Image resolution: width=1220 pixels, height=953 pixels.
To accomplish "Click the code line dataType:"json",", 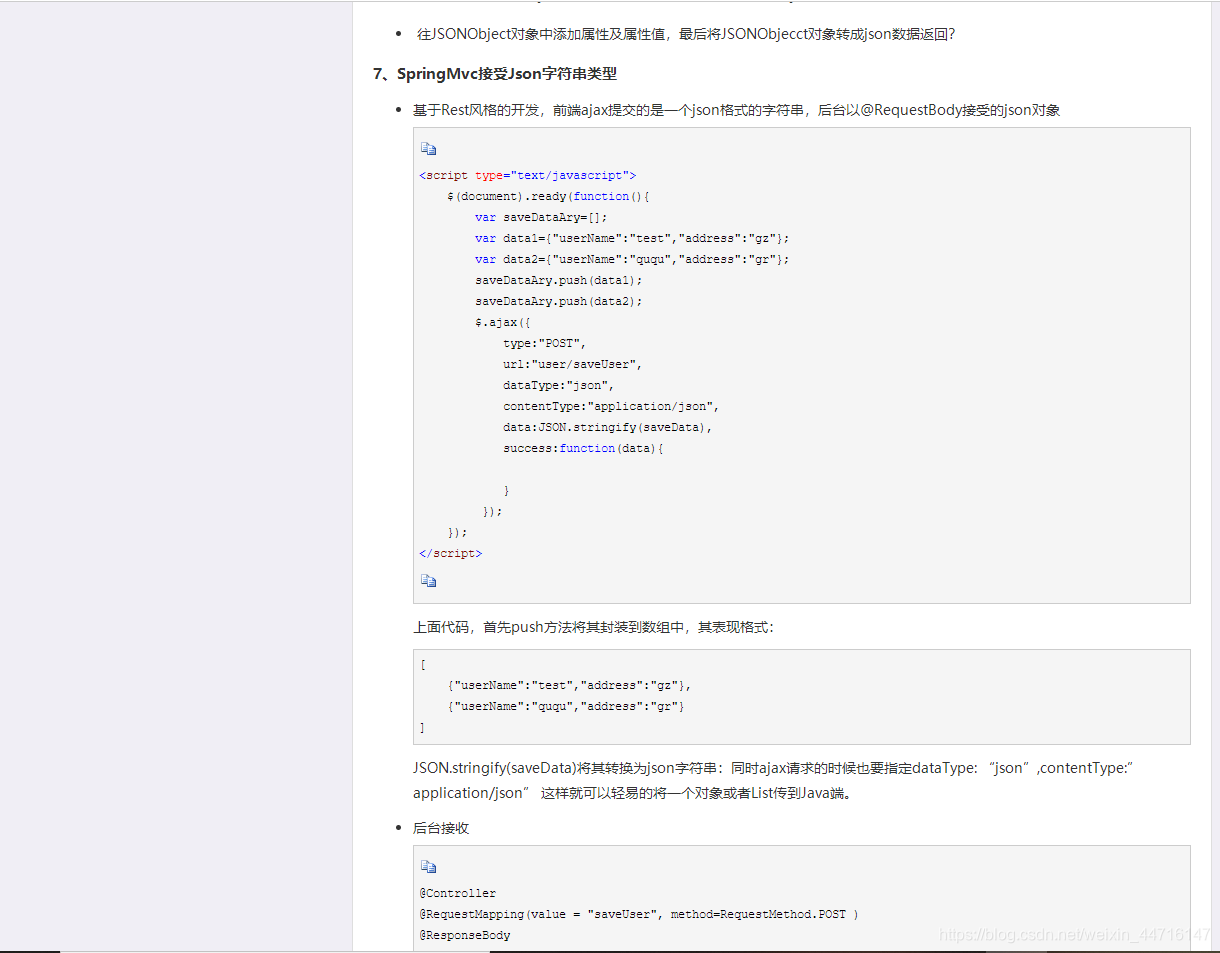I will point(559,385).
